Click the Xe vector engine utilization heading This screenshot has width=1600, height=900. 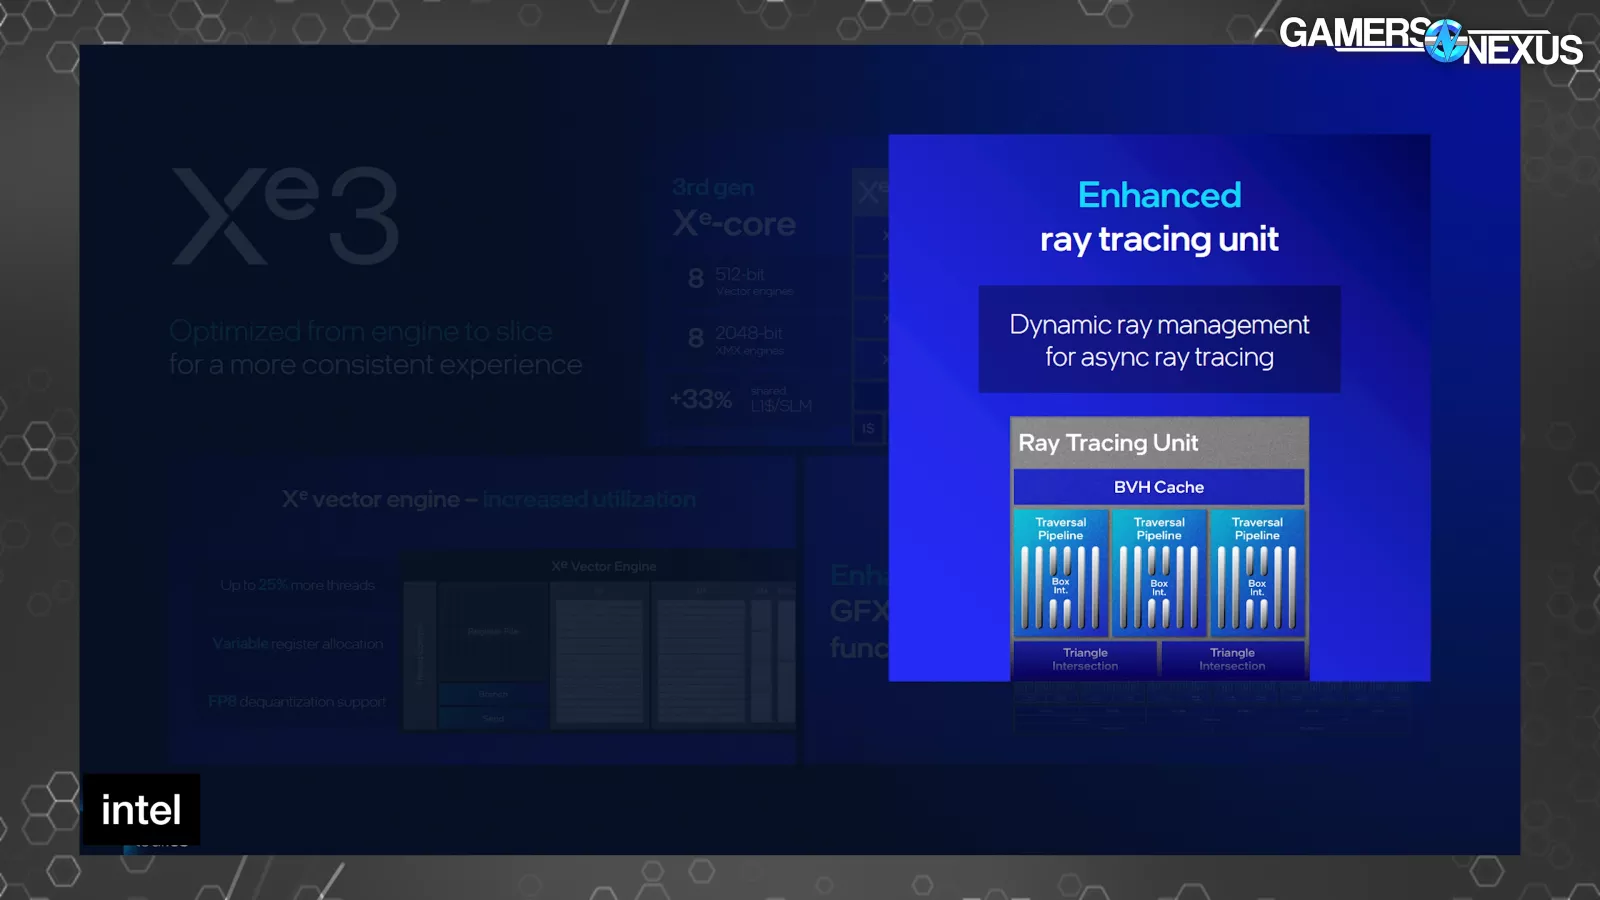(x=488, y=499)
